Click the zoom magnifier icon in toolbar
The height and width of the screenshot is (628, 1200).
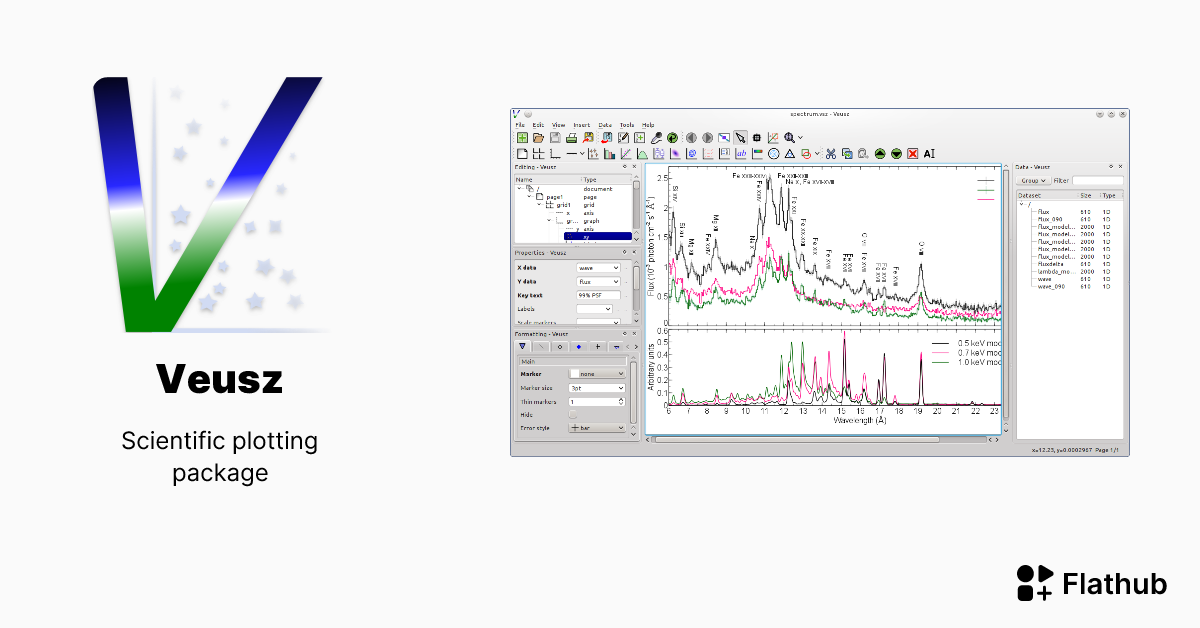pyautogui.click(x=790, y=137)
